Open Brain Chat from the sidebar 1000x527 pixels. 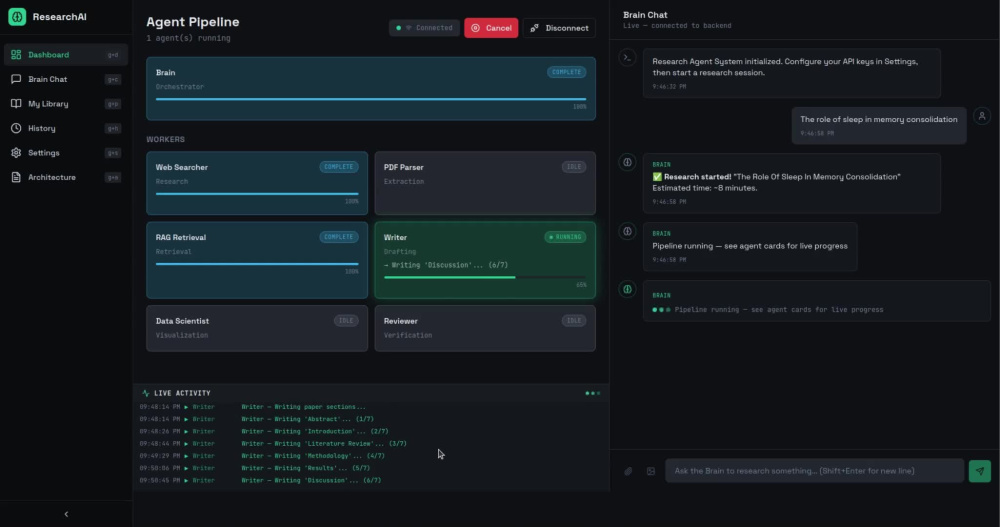tap(66, 79)
